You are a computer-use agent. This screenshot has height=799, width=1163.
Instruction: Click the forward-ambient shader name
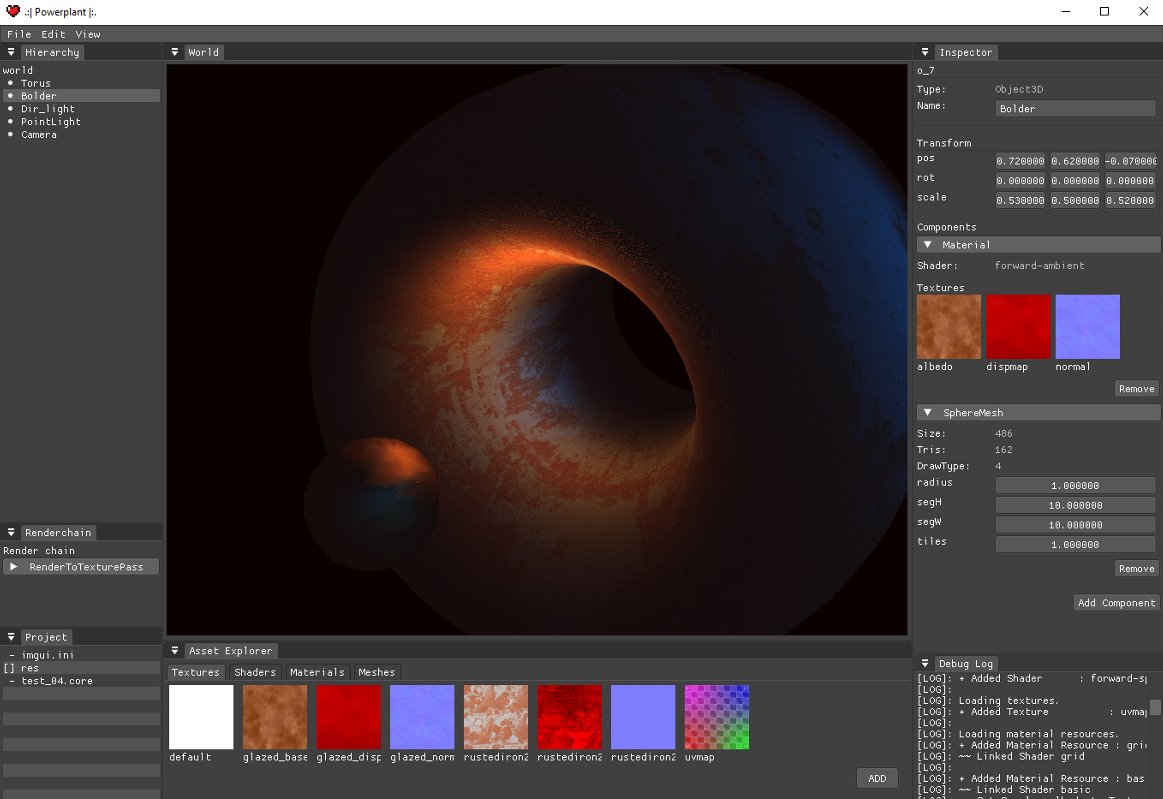[1039, 266]
